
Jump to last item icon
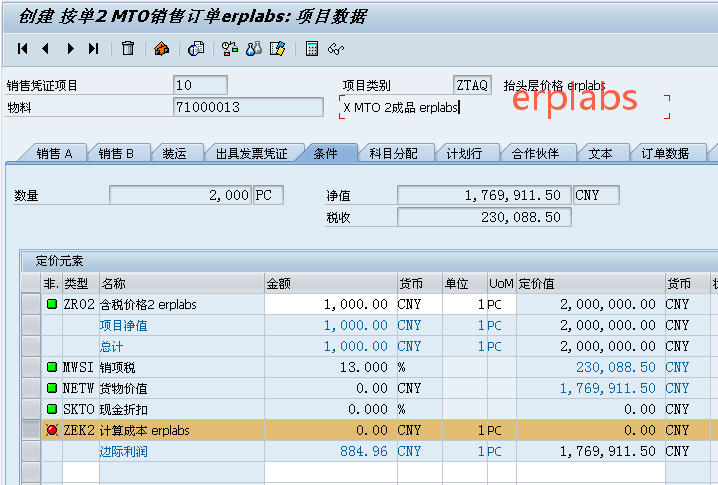click(x=93, y=49)
